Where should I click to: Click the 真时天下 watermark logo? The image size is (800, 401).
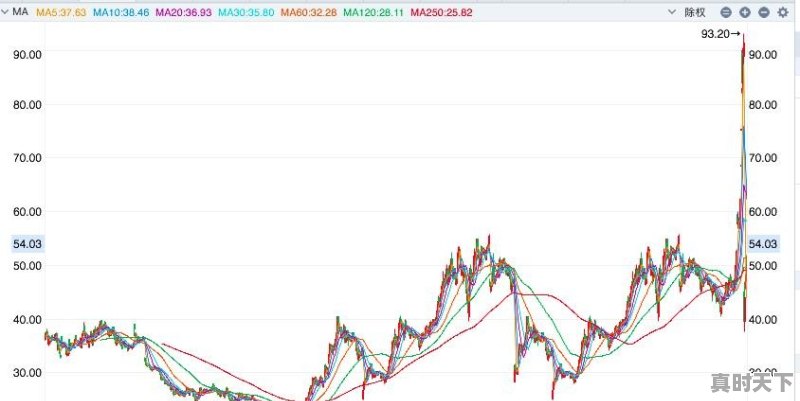[x=750, y=383]
